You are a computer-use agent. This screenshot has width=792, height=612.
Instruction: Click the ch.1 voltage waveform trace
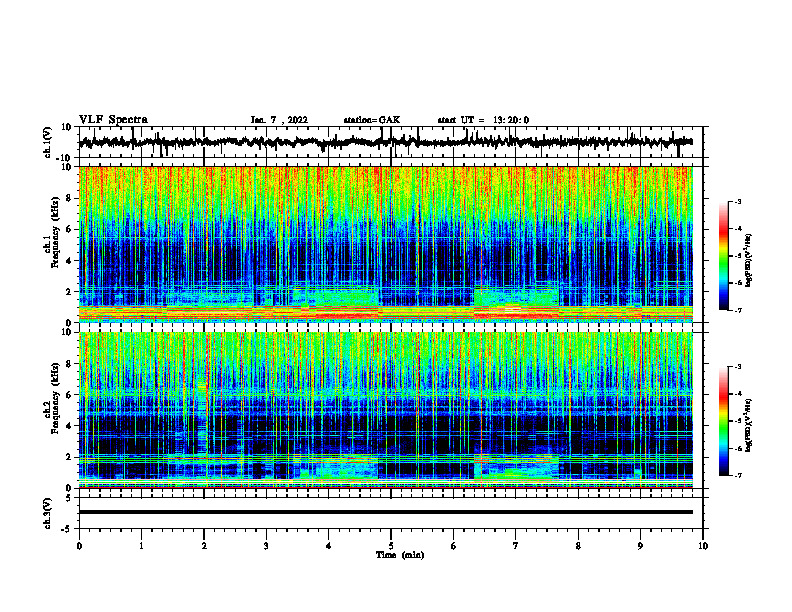(x=385, y=142)
